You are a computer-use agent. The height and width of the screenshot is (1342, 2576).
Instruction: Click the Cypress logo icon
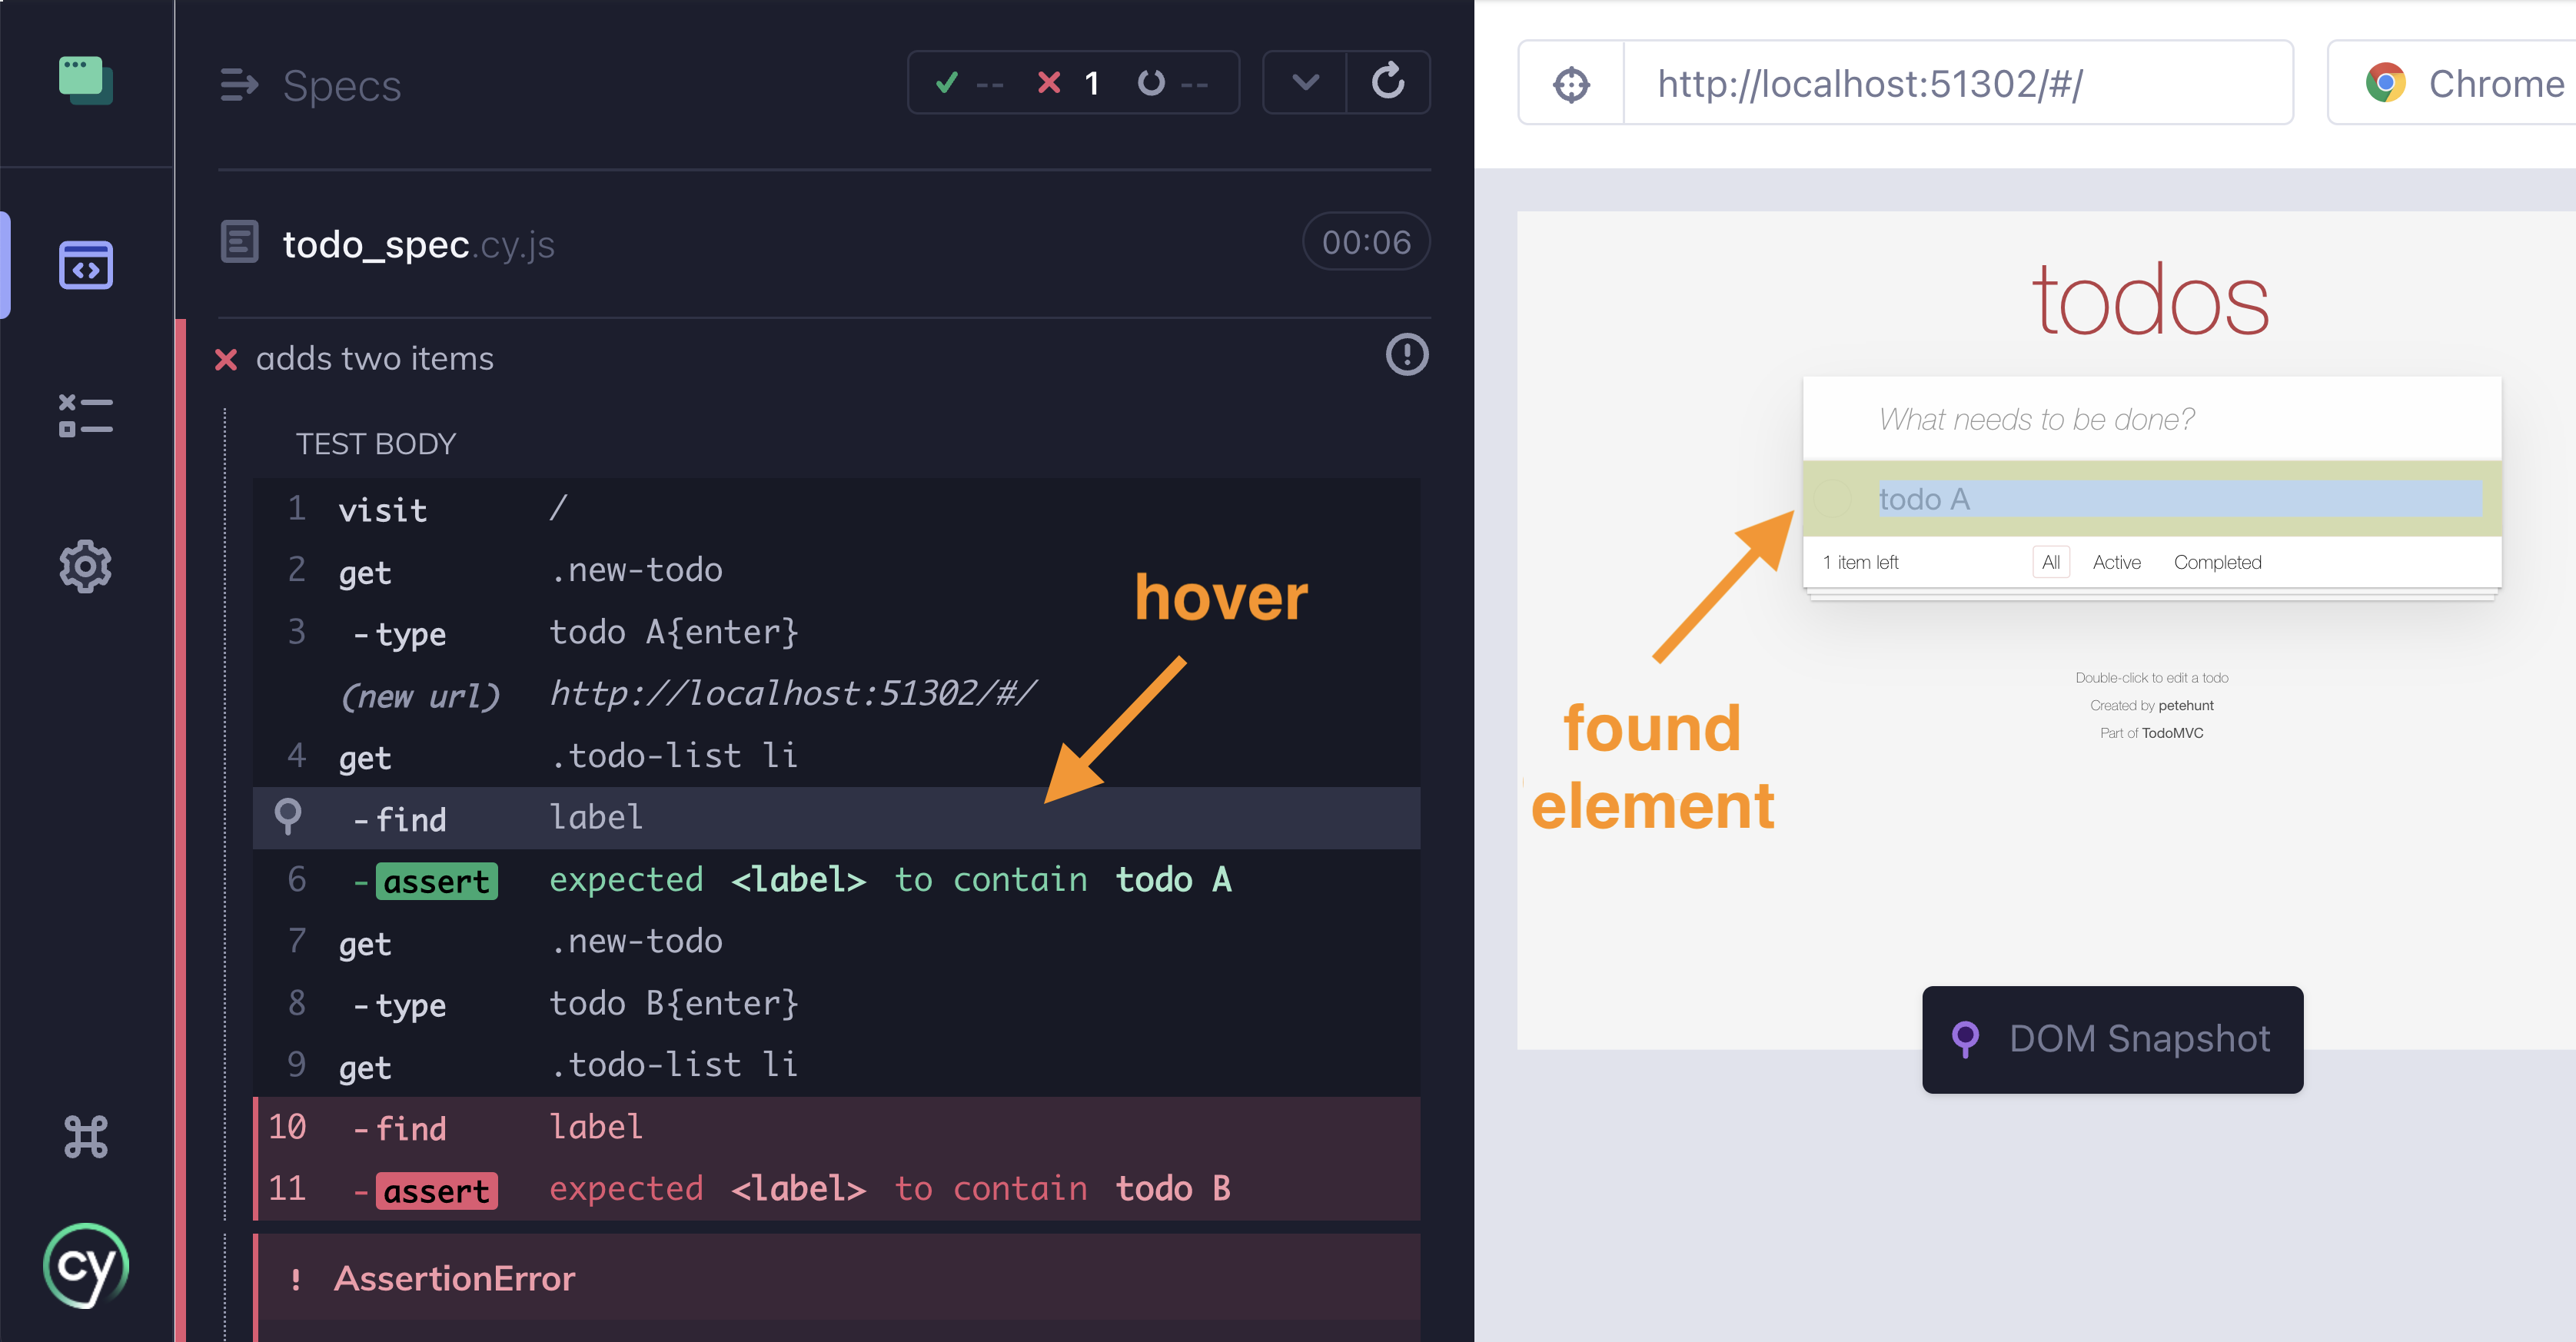tap(85, 1266)
